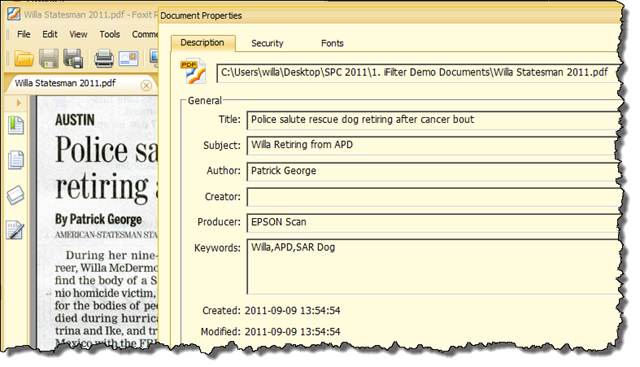640x367 pixels.
Task: Expand the navigation panel arrow
Action: click(x=19, y=103)
